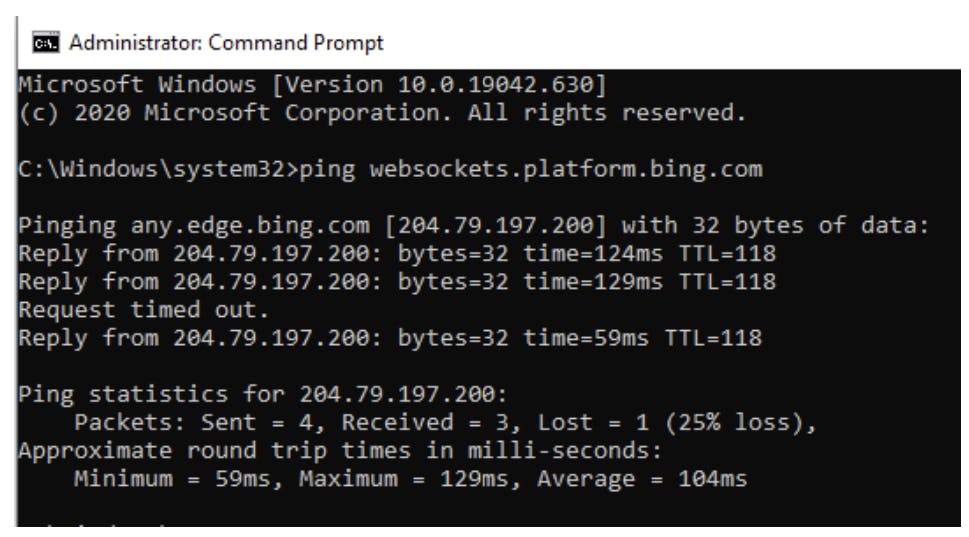This screenshot has height=537, width=969.
Task: Click the Approximate round trip times line
Action: pyautogui.click(x=340, y=450)
